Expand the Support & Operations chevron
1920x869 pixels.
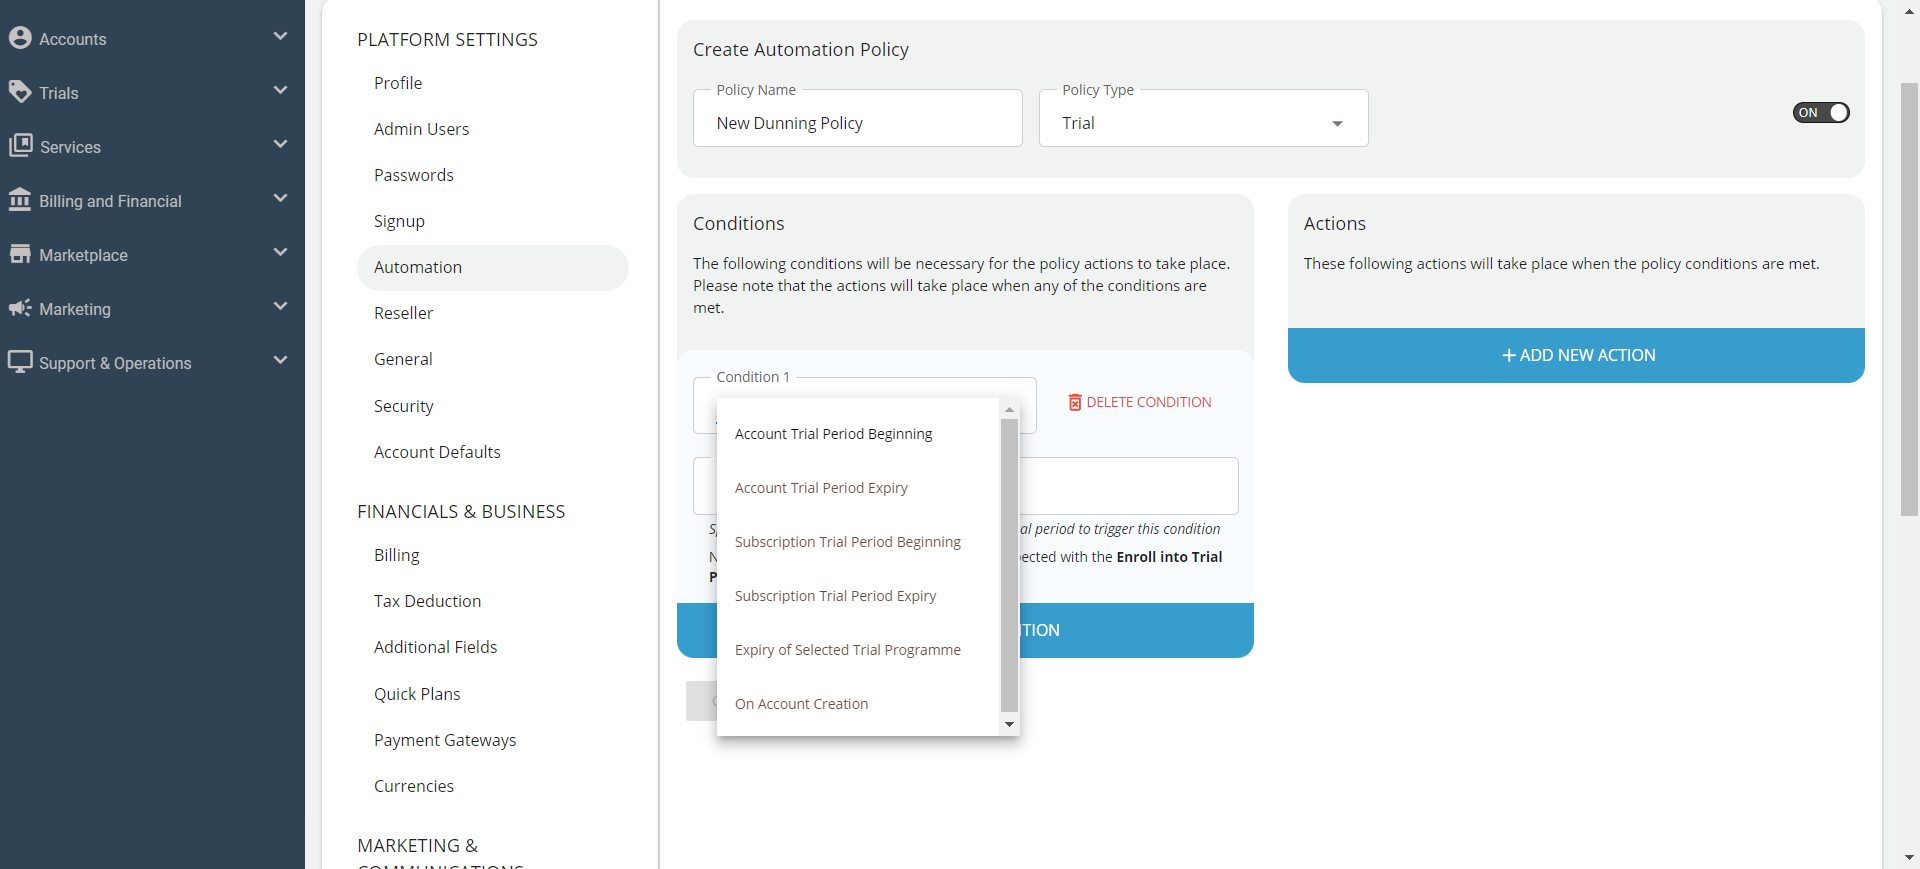tap(280, 361)
